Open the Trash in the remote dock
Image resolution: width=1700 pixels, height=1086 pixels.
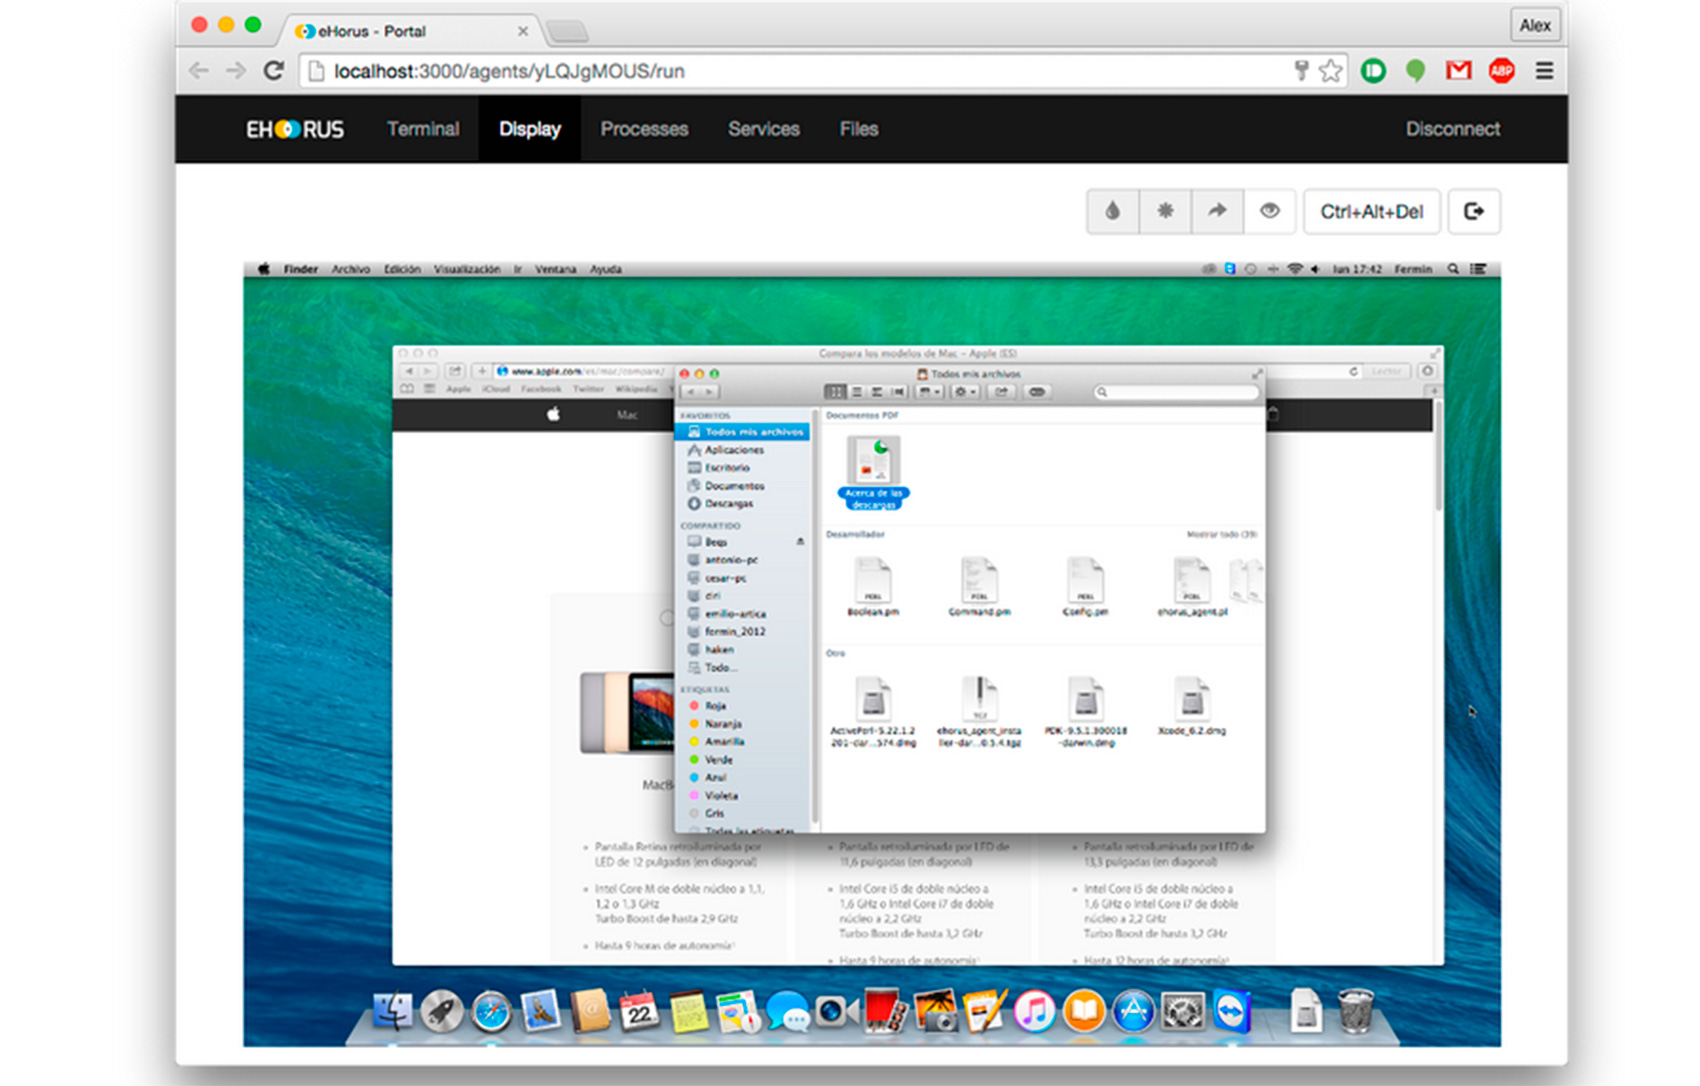tap(1355, 1010)
